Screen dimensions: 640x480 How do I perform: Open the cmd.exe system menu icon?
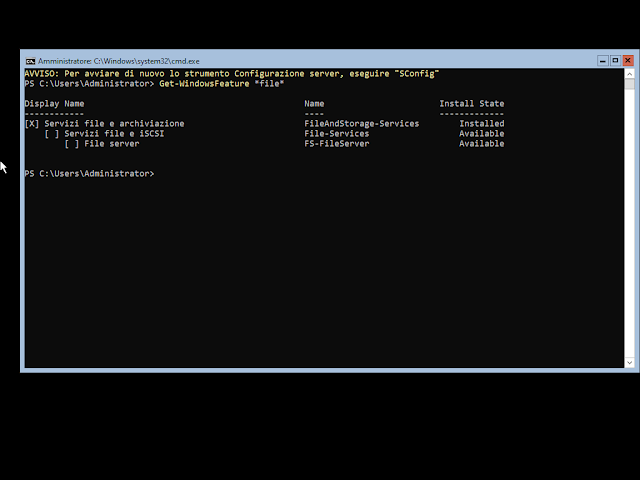[x=30, y=61]
